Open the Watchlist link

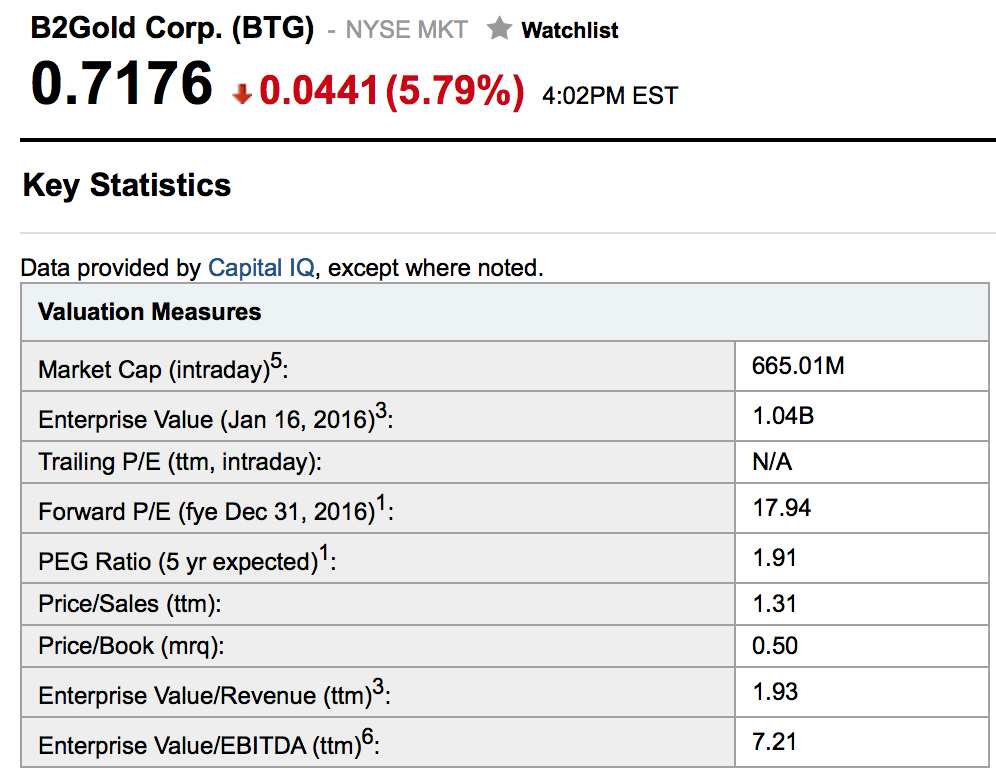pyautogui.click(x=569, y=30)
